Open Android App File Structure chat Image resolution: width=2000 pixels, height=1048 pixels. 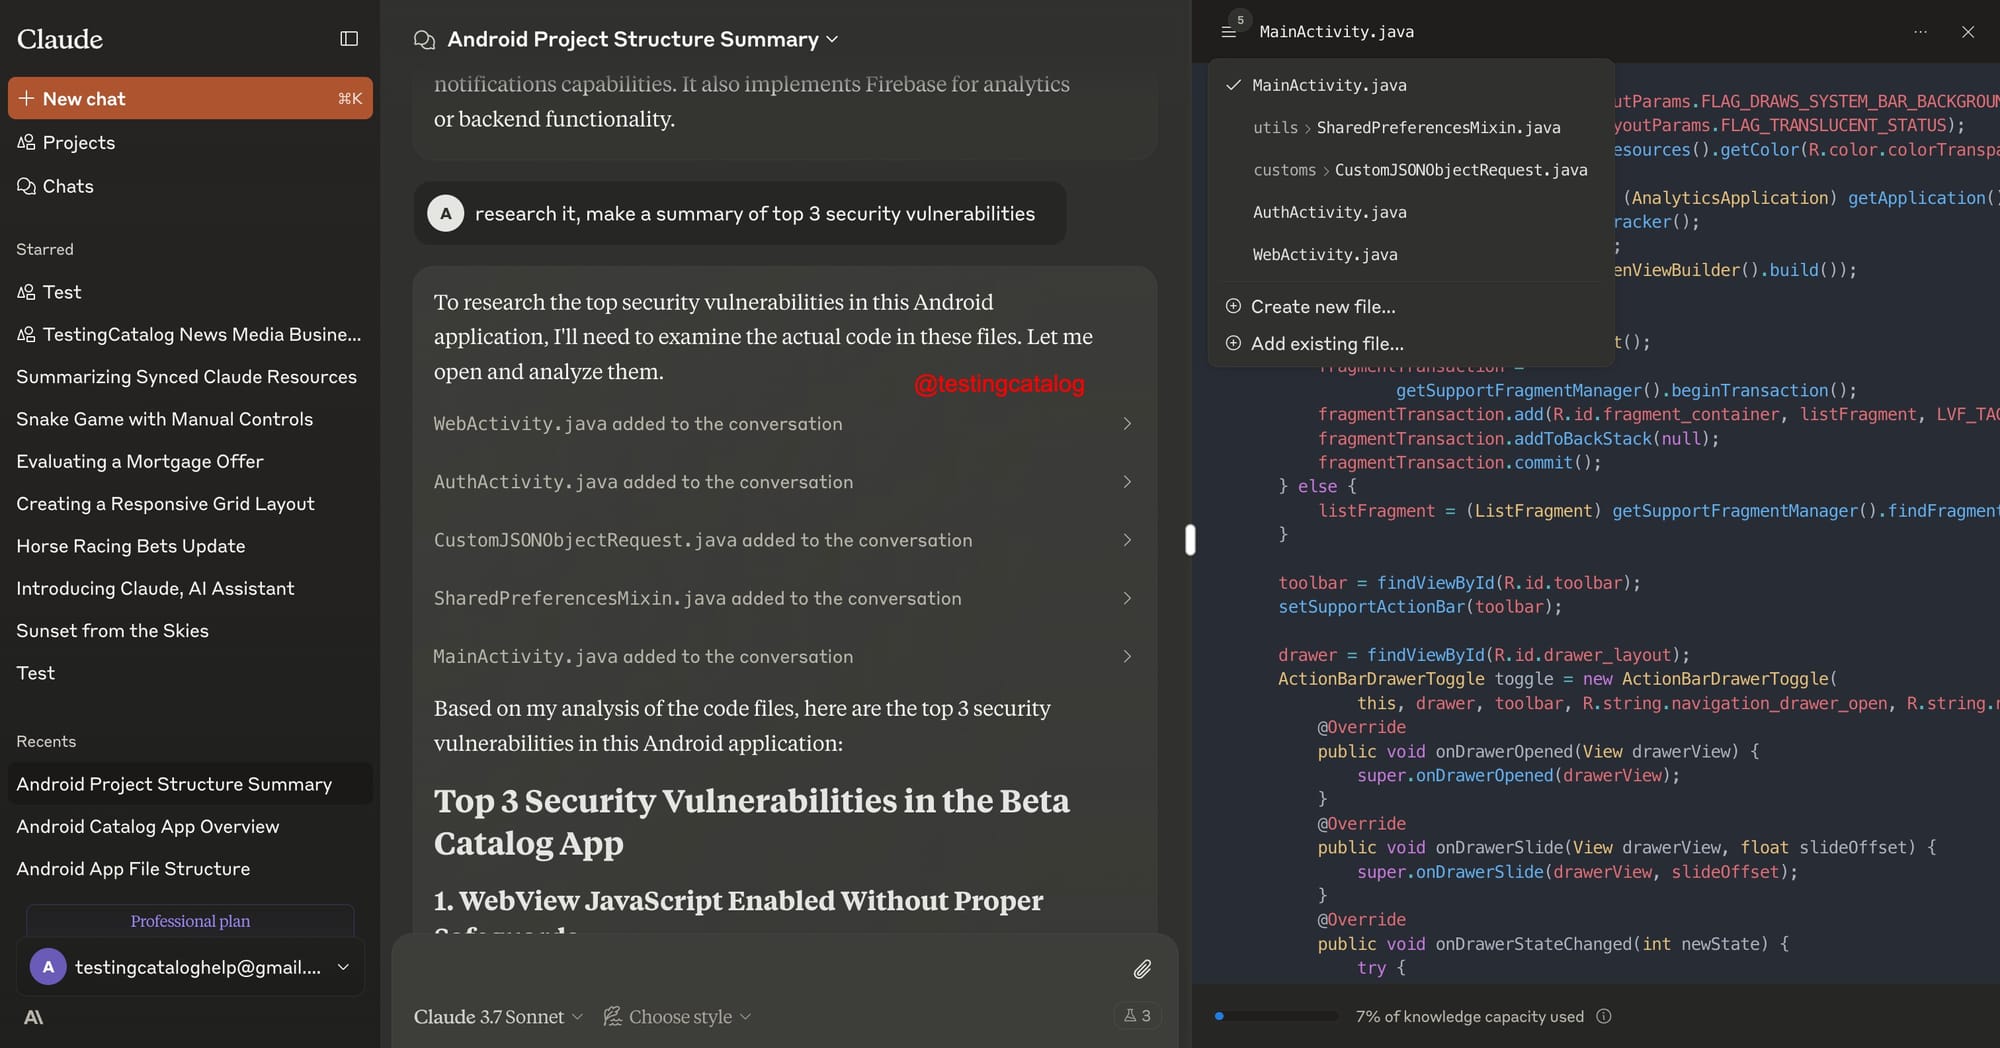tap(133, 869)
